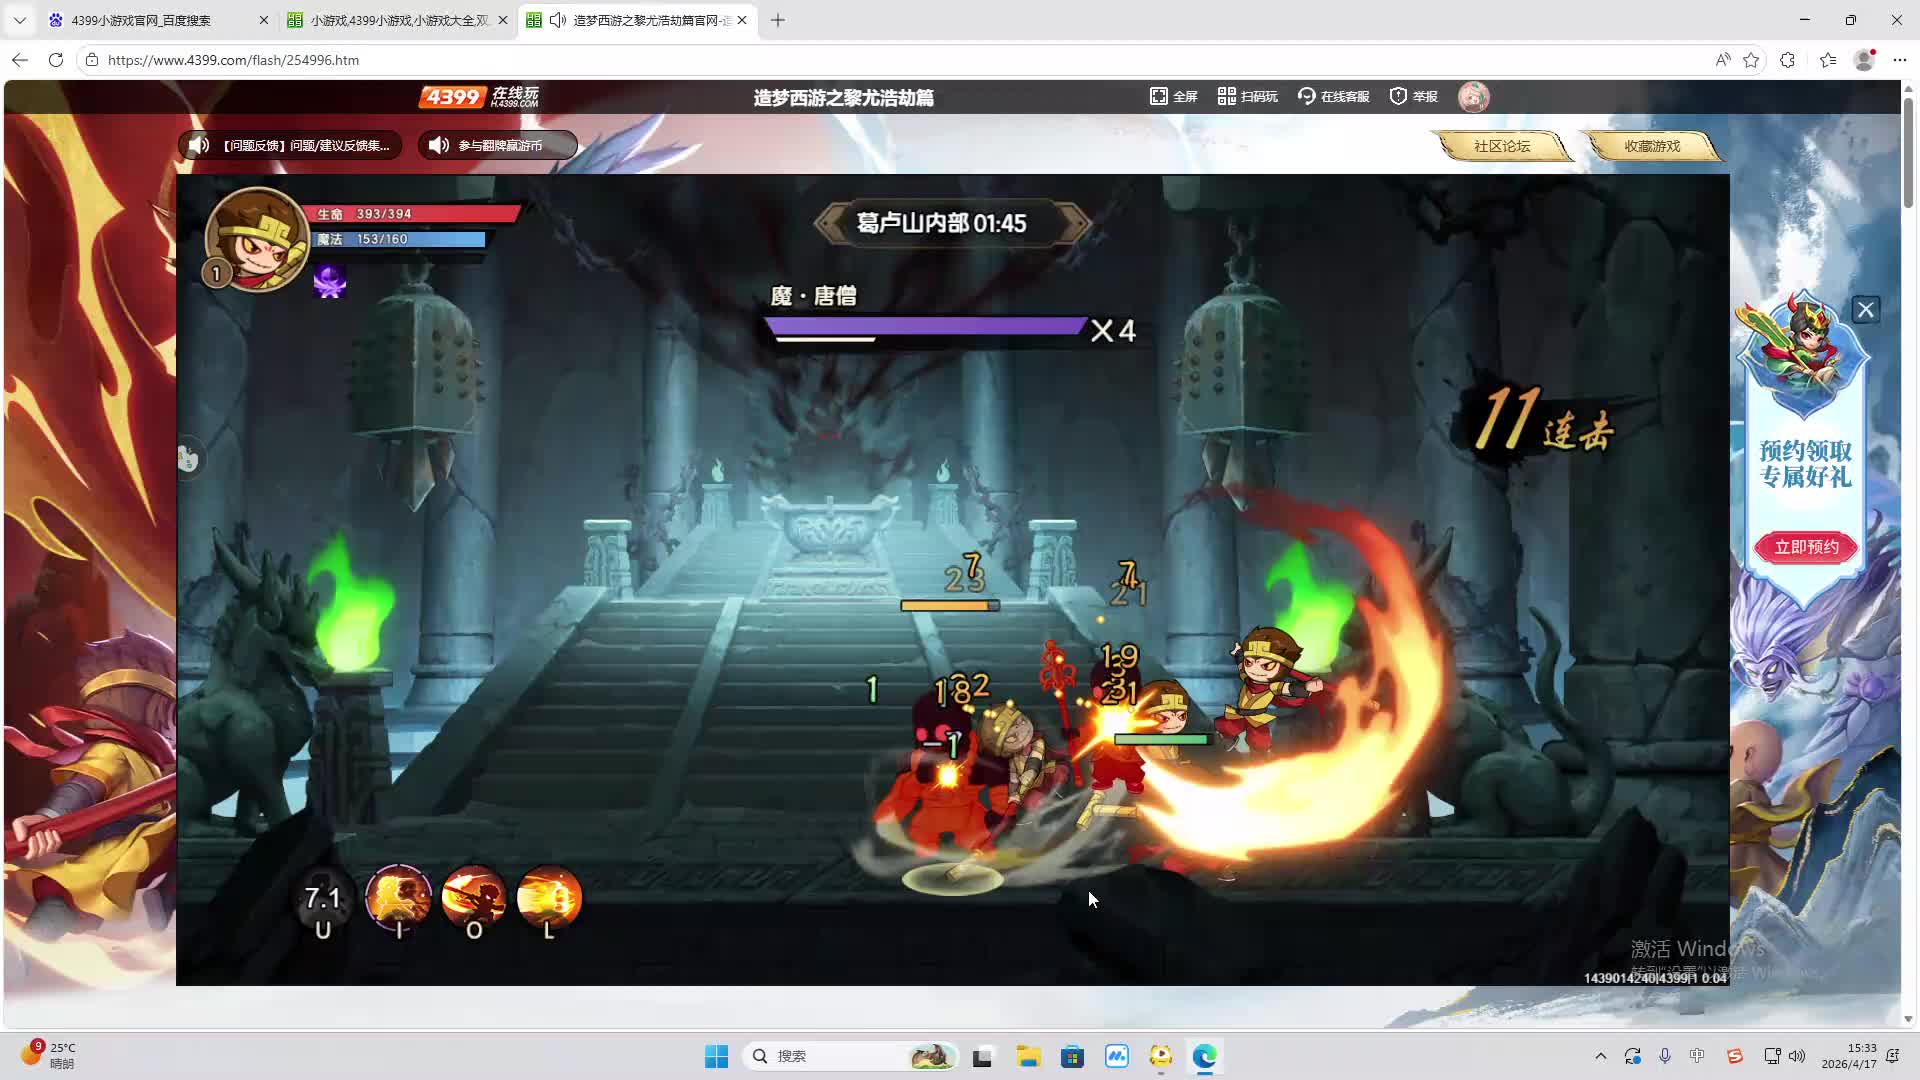Click the boss 魔·唐僧 health bar
This screenshot has height=1080, width=1920.
[x=925, y=328]
